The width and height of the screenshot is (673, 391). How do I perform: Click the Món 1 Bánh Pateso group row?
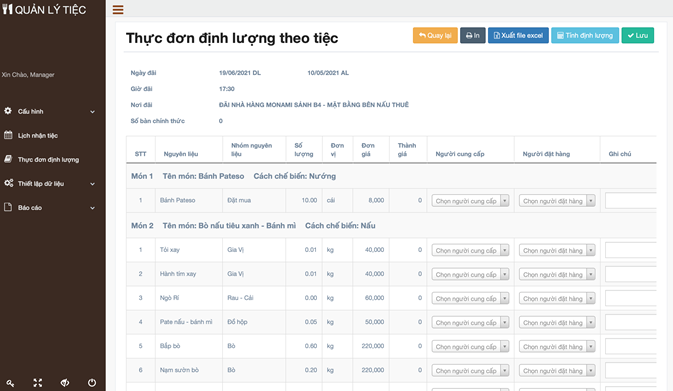391,176
